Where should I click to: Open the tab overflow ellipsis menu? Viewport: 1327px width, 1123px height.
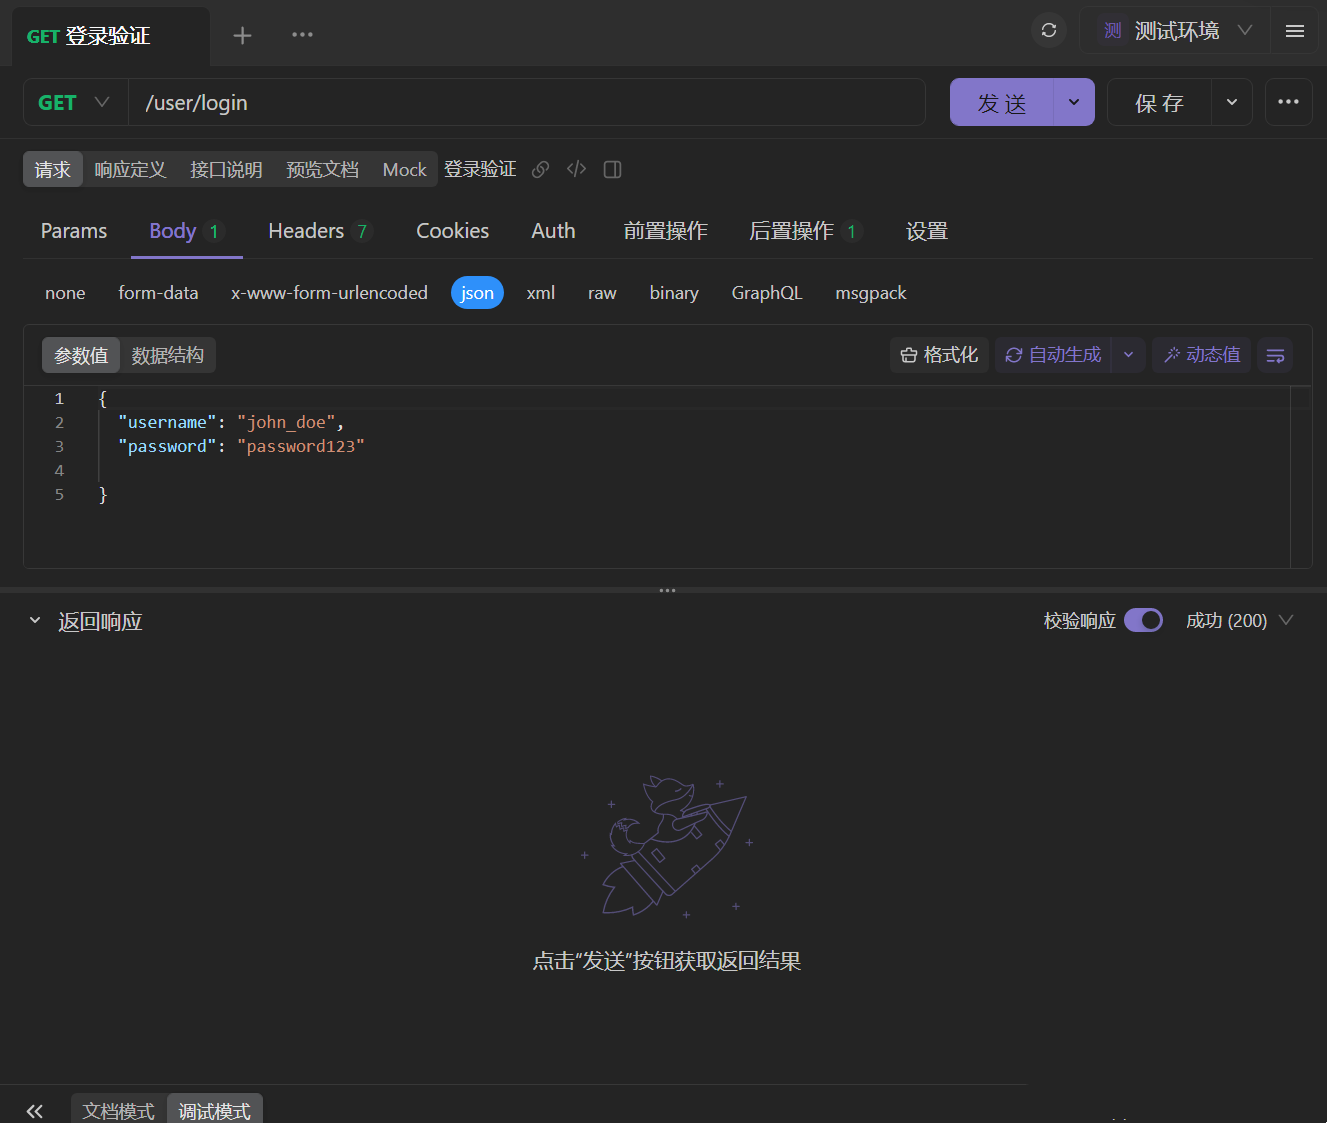click(x=302, y=35)
